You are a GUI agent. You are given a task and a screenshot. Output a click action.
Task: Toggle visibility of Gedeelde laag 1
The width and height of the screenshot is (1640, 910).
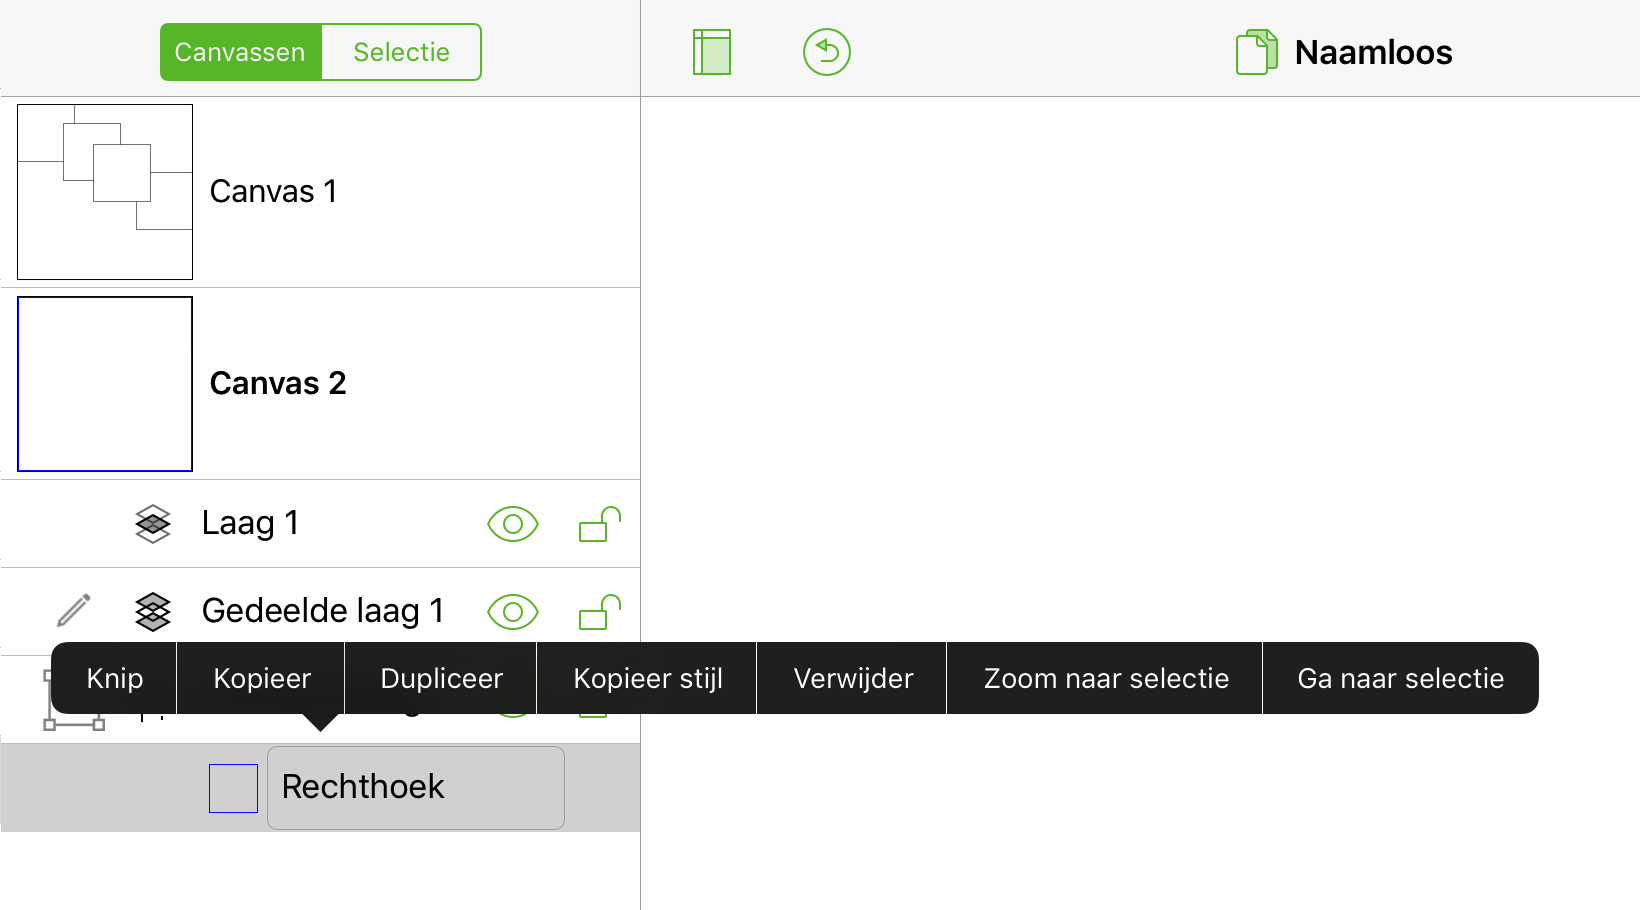coord(513,611)
